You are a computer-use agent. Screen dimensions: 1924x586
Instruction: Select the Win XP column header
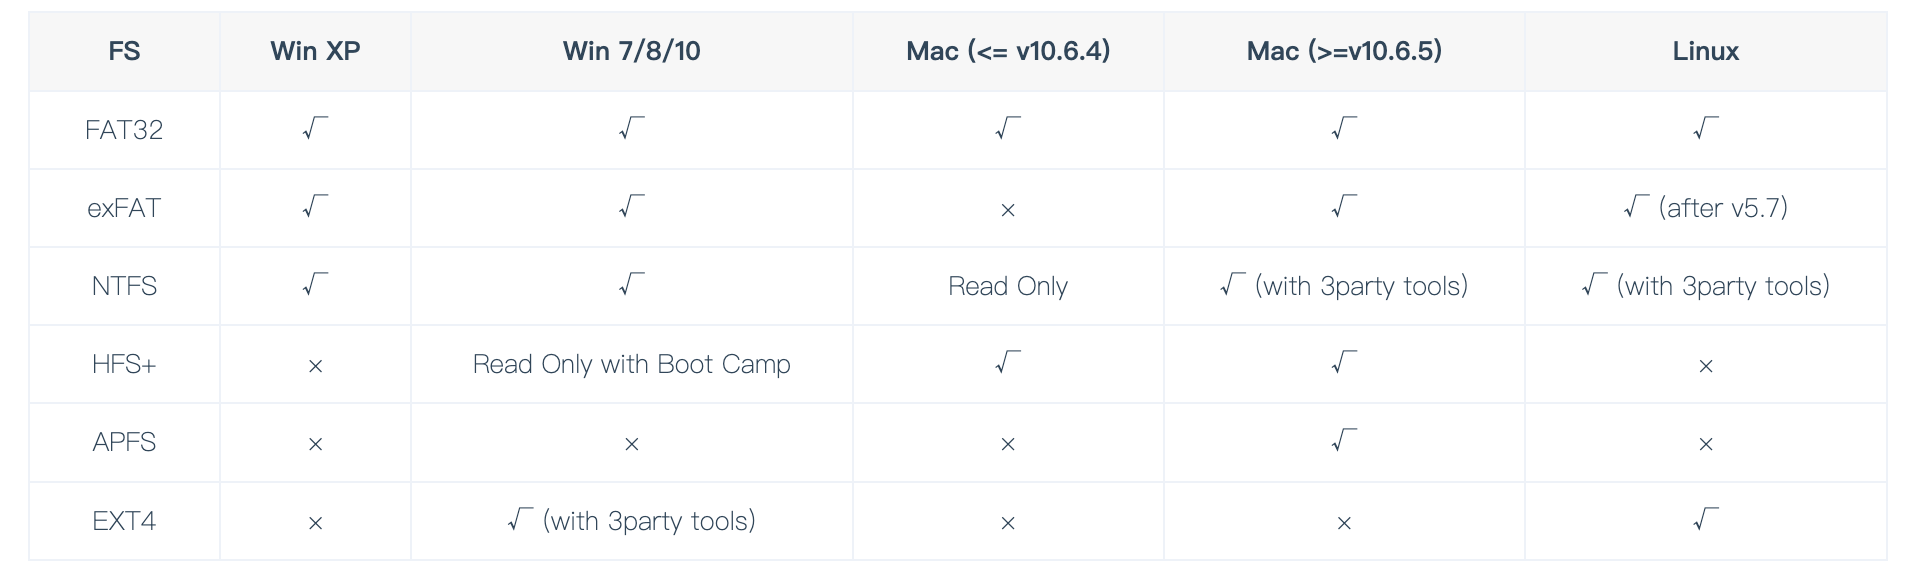[x=315, y=51]
